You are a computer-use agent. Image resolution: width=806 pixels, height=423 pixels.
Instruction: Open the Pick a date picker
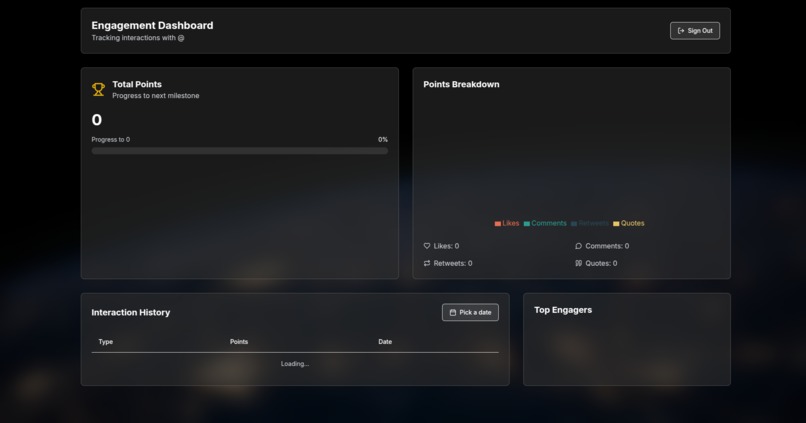pos(470,312)
